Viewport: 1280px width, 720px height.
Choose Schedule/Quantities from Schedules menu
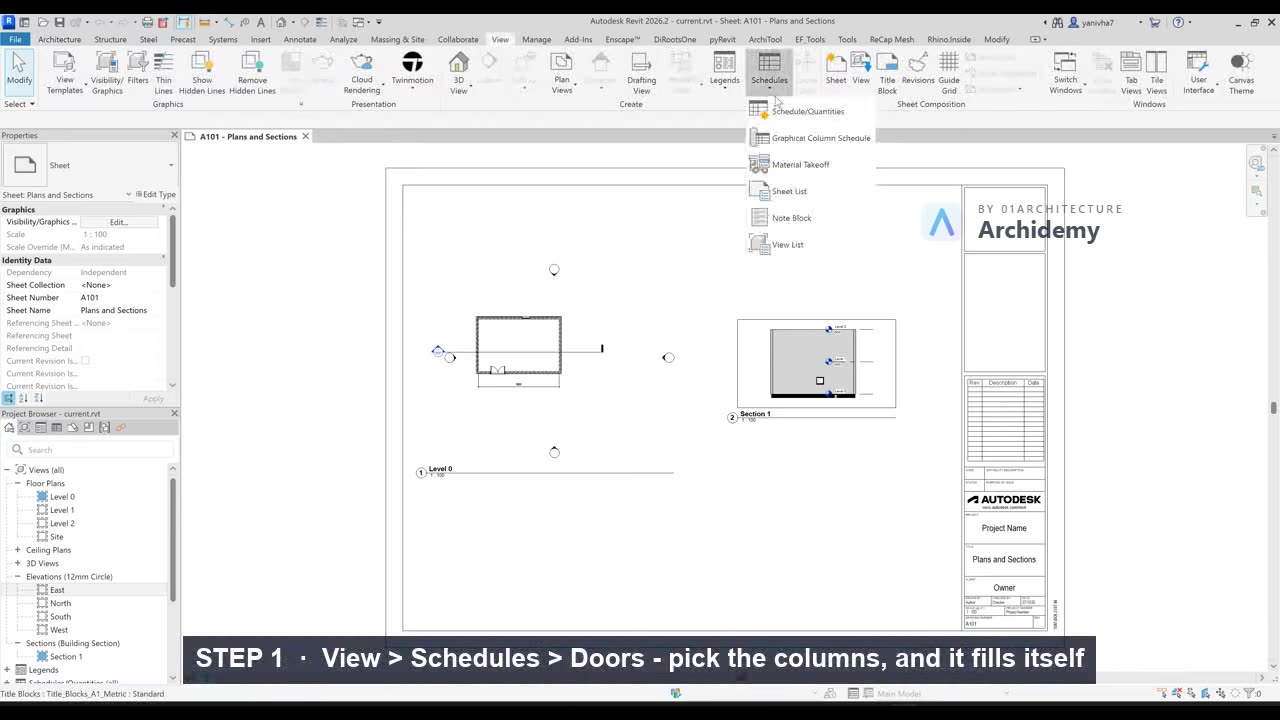point(808,111)
